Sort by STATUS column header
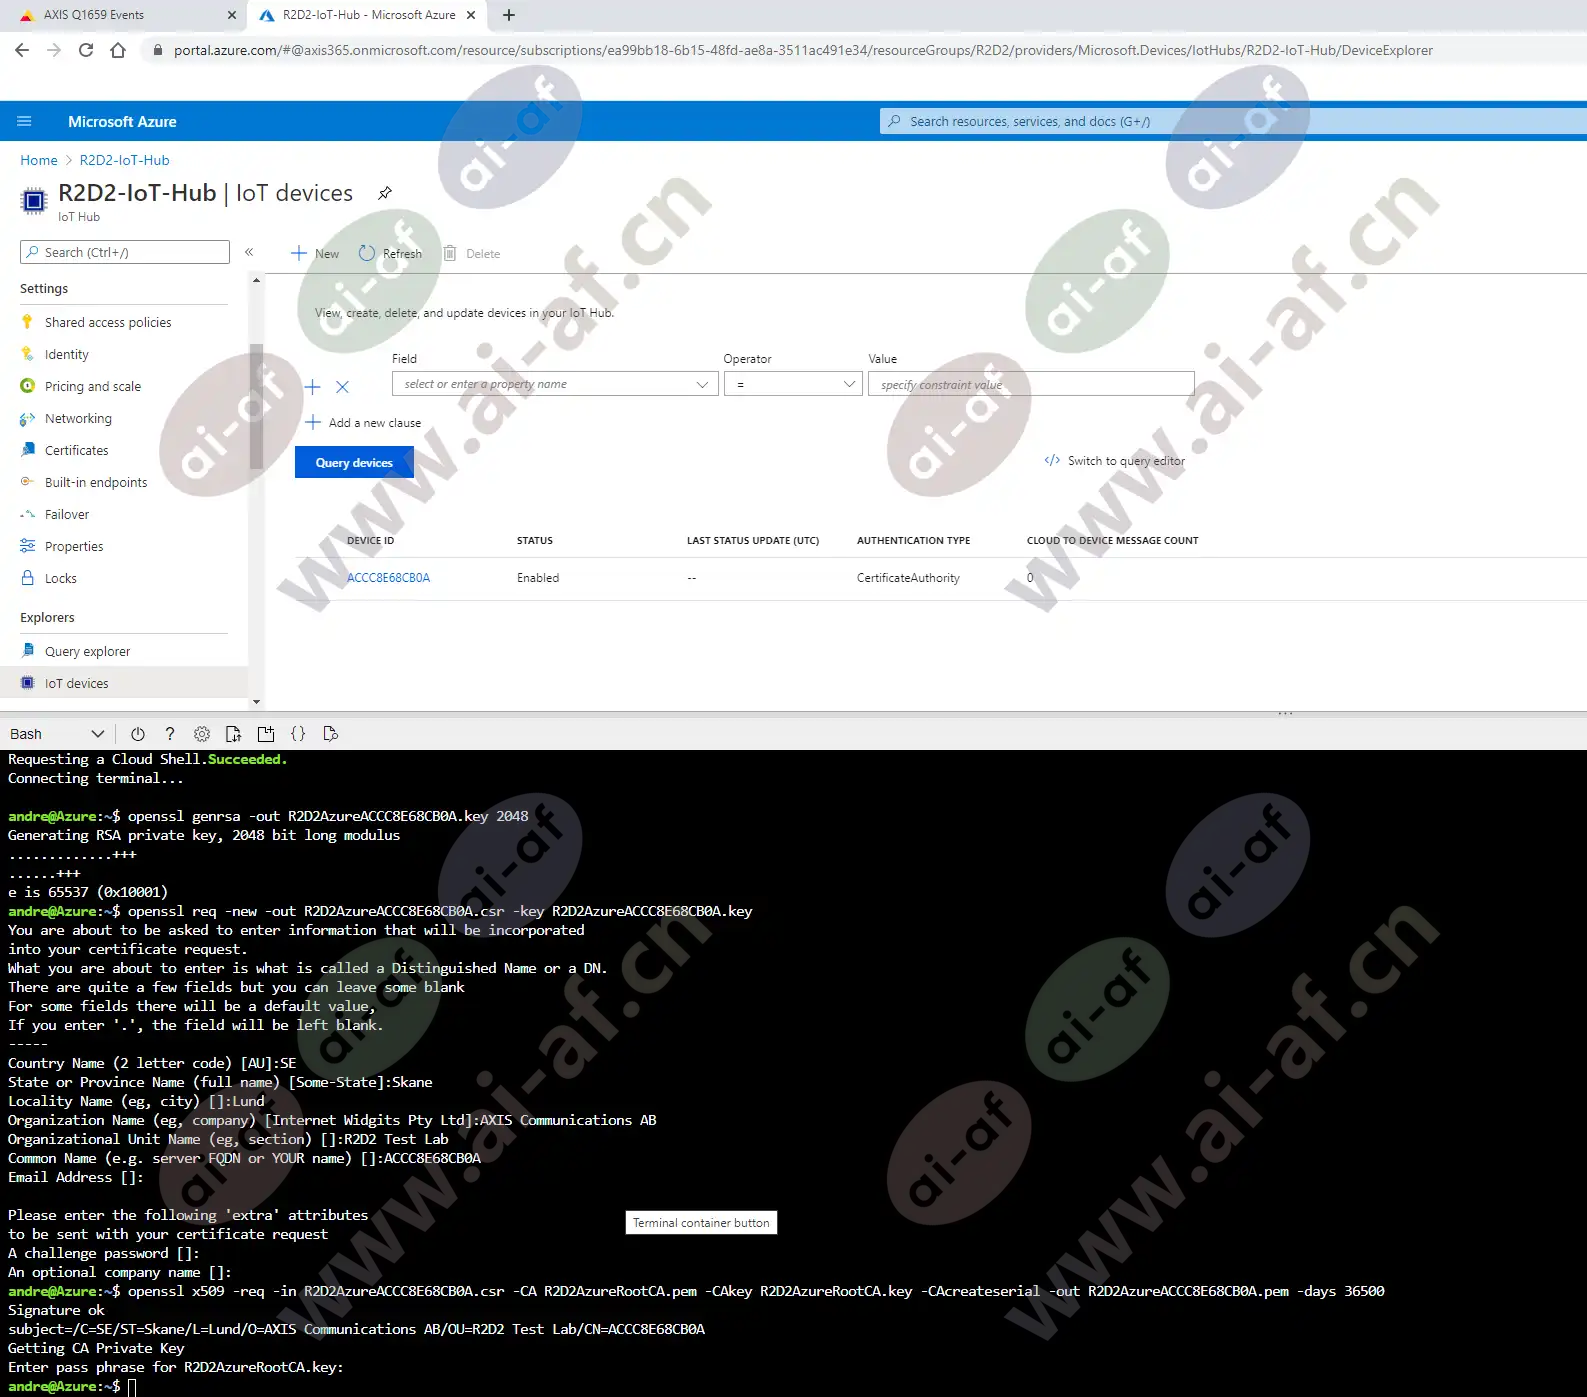This screenshot has height=1397, width=1587. (x=535, y=541)
